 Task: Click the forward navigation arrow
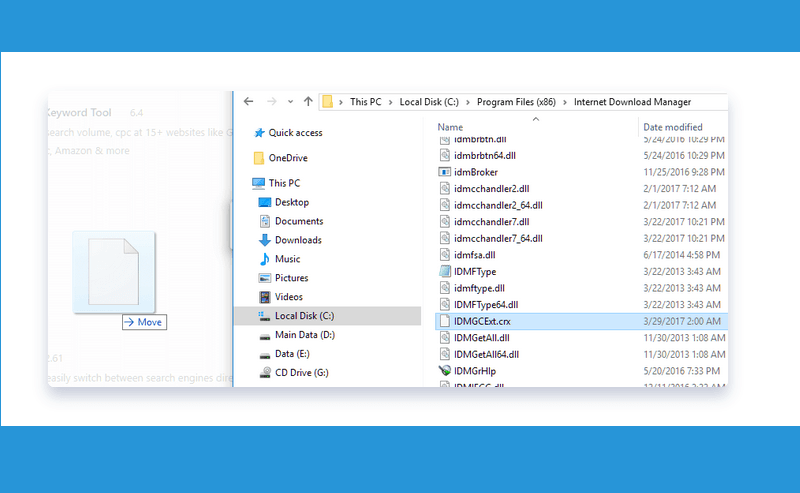tap(271, 102)
